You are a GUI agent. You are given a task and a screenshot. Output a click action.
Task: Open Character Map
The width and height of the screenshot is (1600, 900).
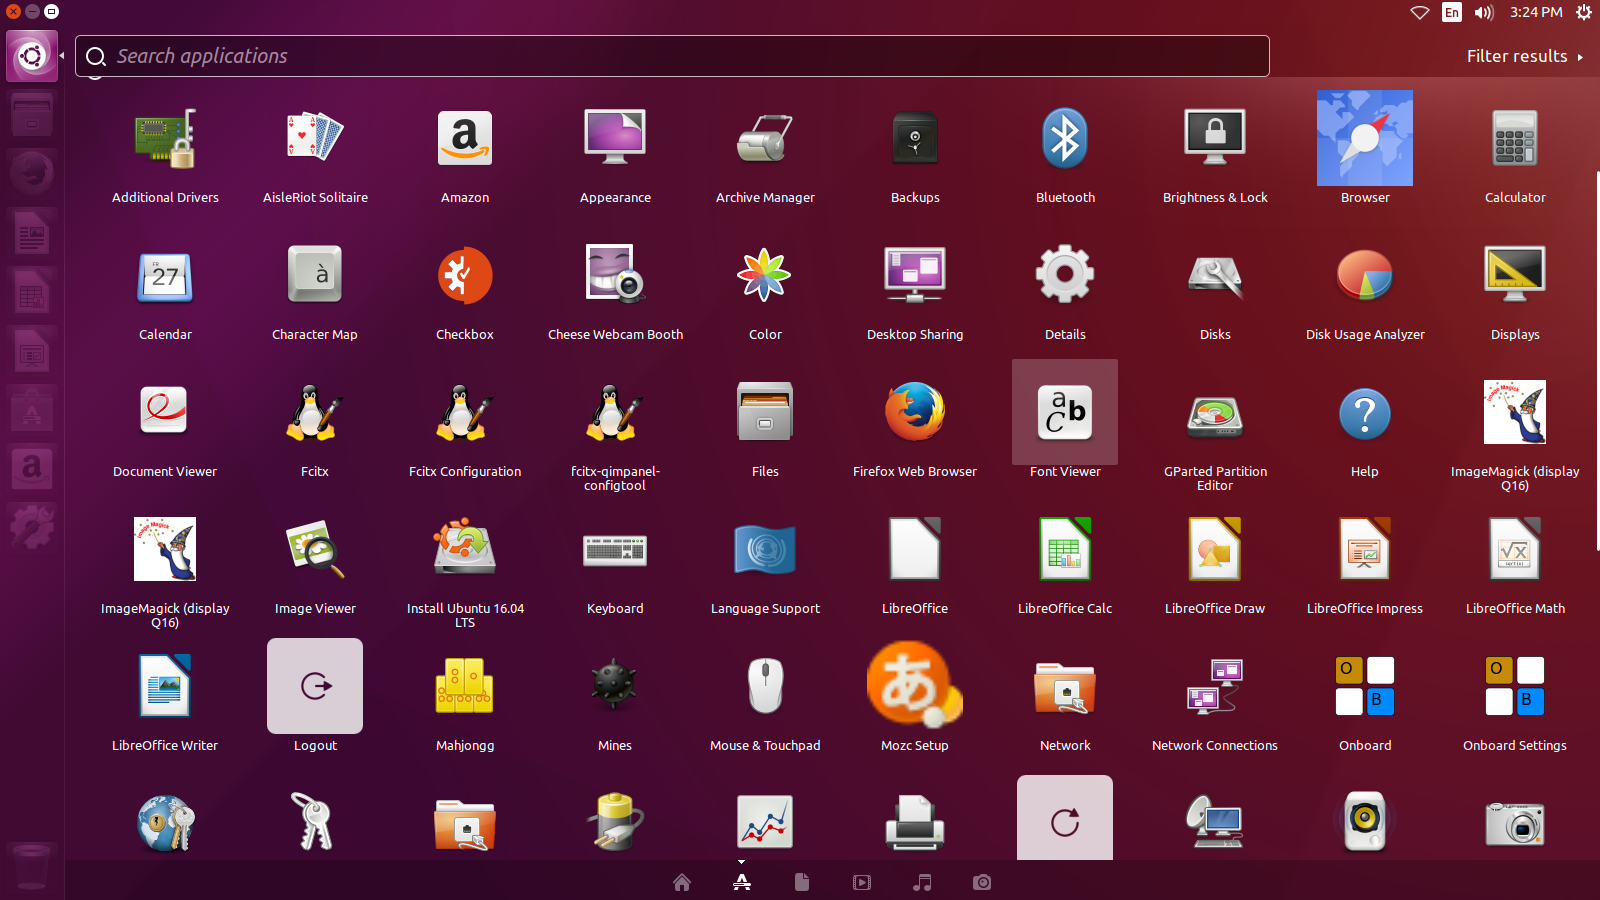click(x=315, y=275)
